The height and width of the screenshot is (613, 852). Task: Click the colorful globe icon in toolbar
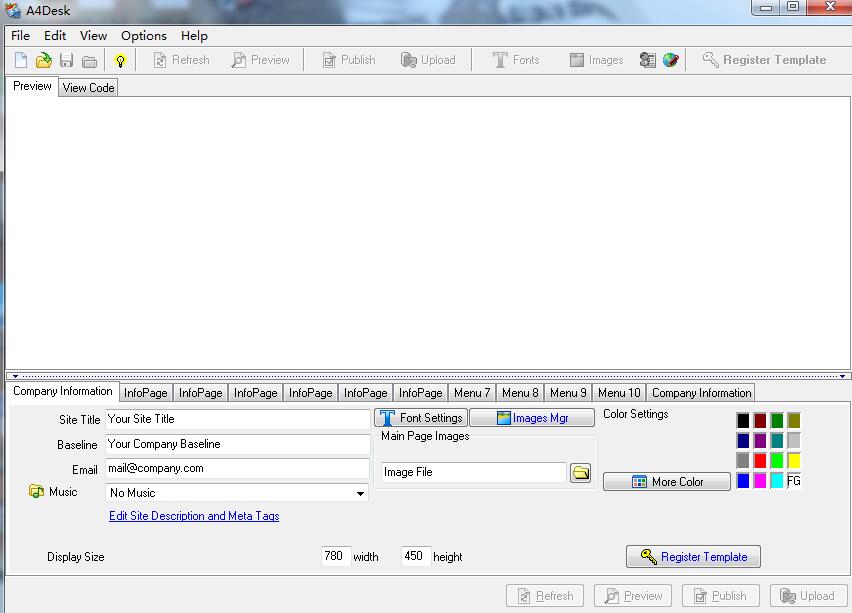coord(671,60)
